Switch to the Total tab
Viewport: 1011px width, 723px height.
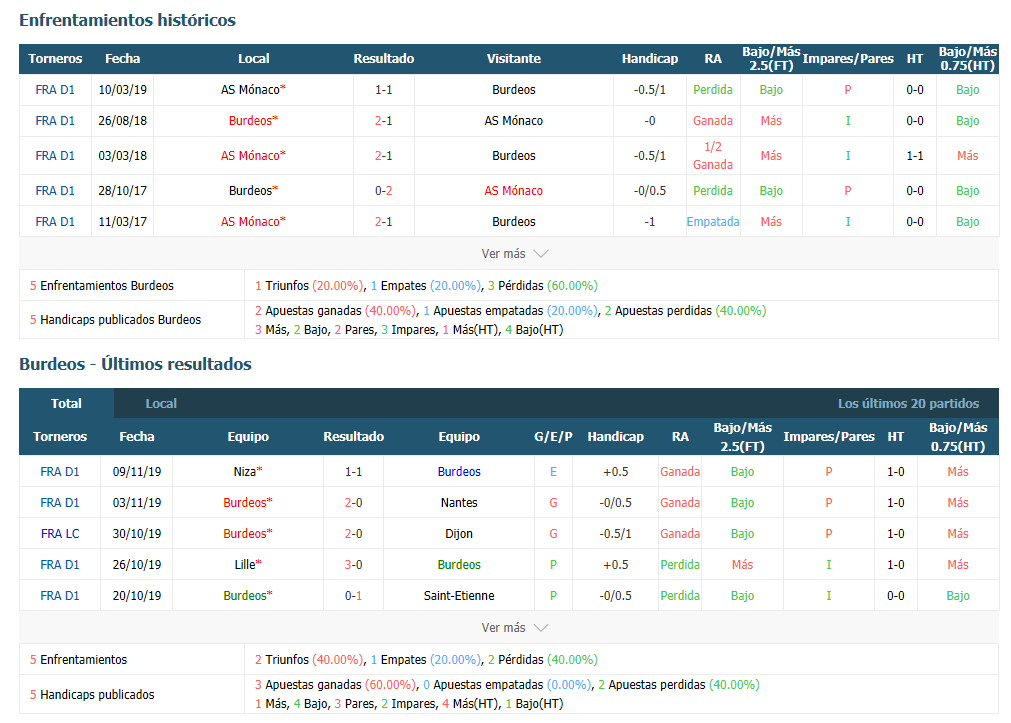click(66, 403)
